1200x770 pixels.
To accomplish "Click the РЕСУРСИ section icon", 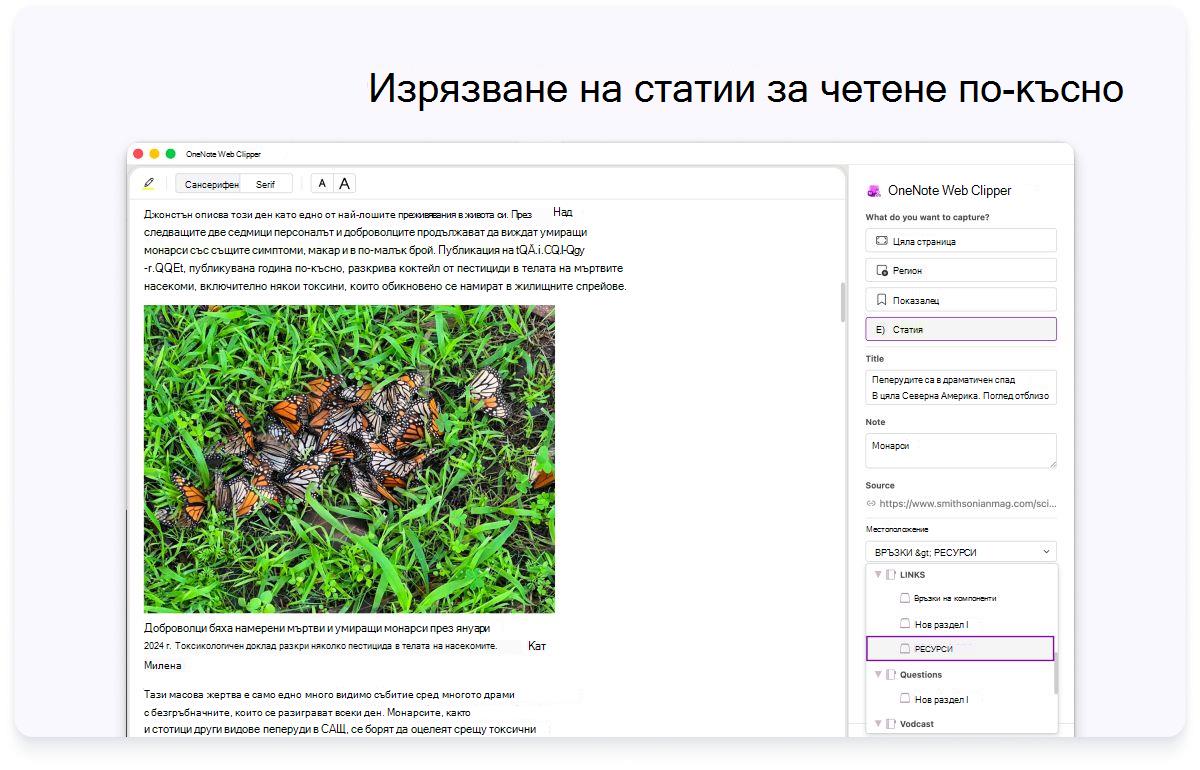I will pos(905,649).
